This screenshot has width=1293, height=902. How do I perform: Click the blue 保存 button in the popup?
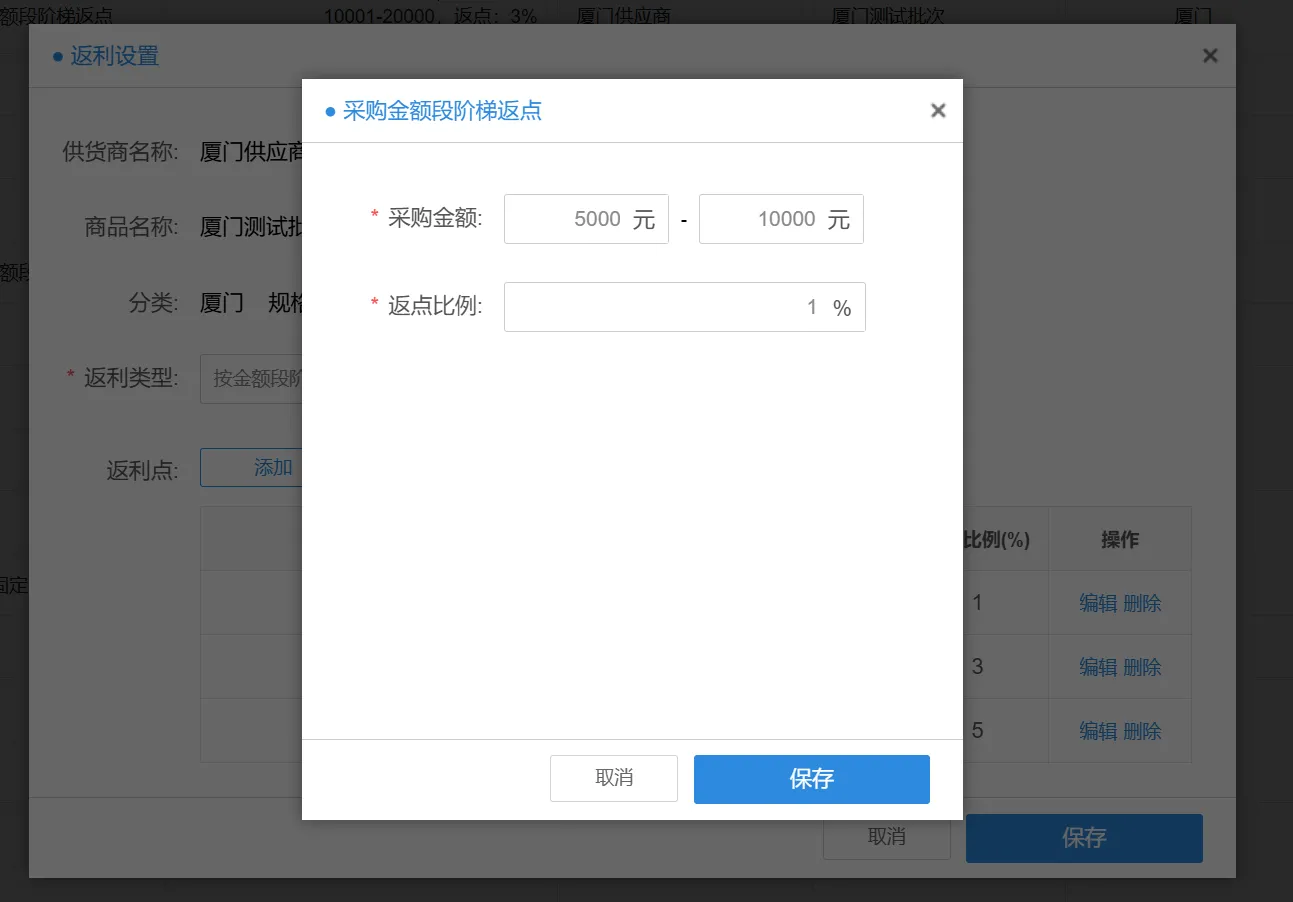point(811,778)
